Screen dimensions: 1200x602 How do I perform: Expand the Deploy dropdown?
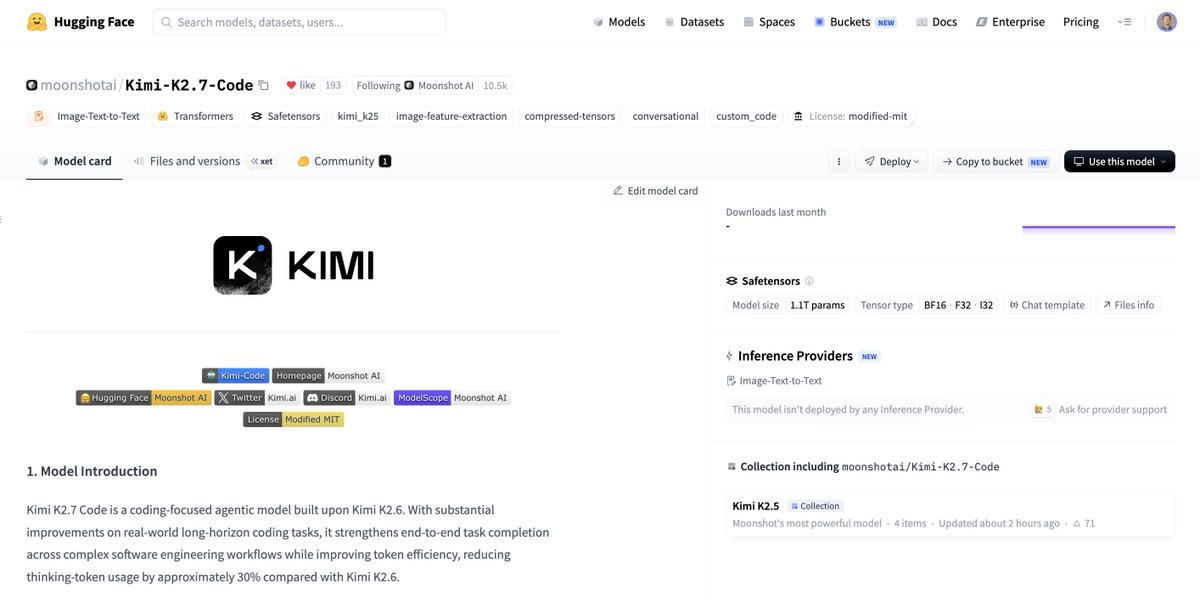click(x=892, y=161)
